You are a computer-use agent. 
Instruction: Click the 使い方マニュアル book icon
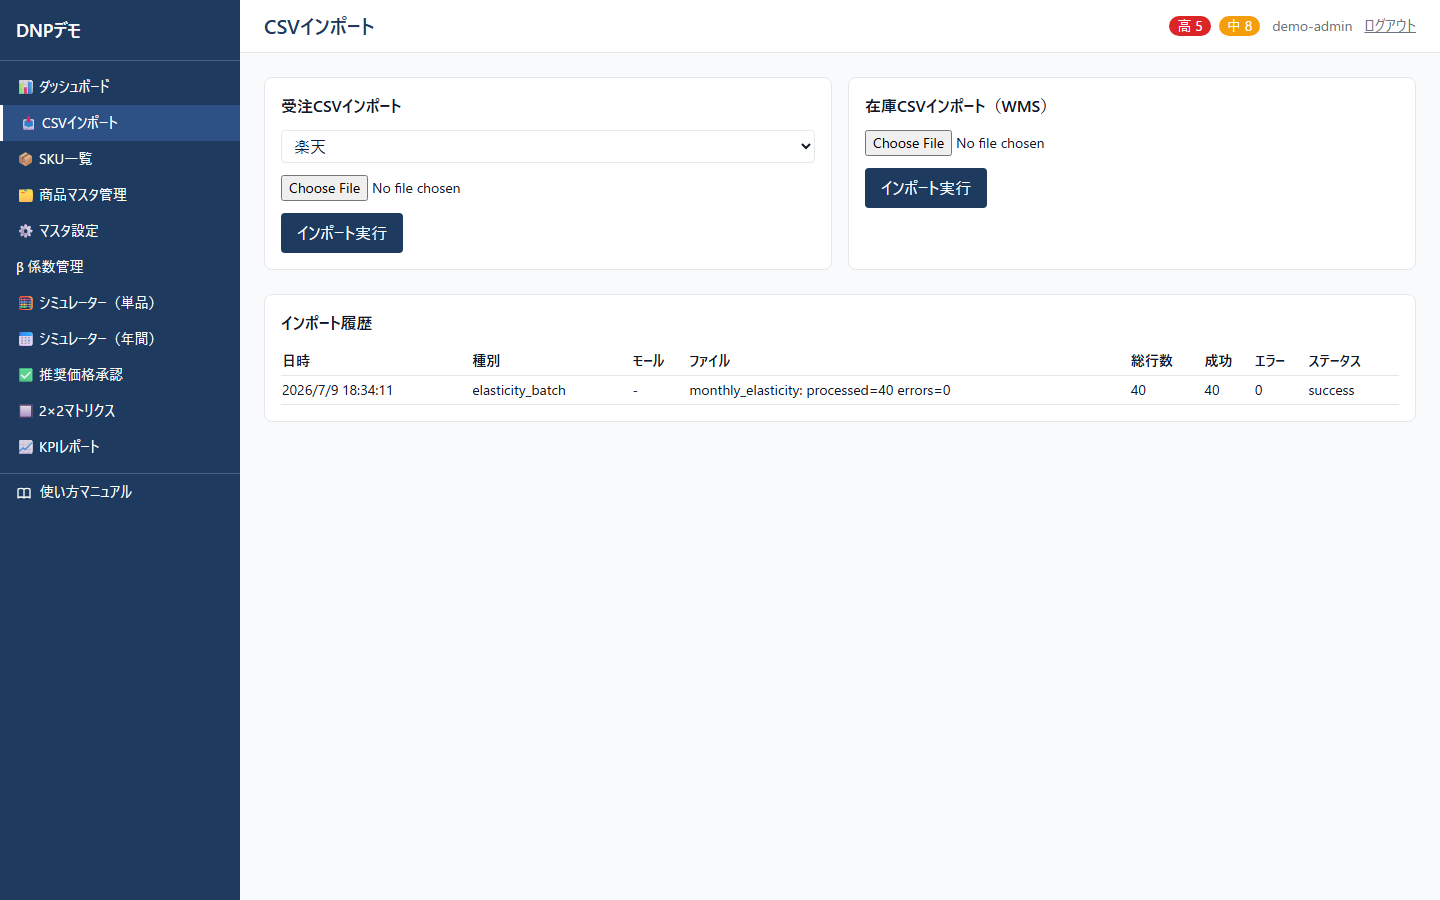click(24, 492)
